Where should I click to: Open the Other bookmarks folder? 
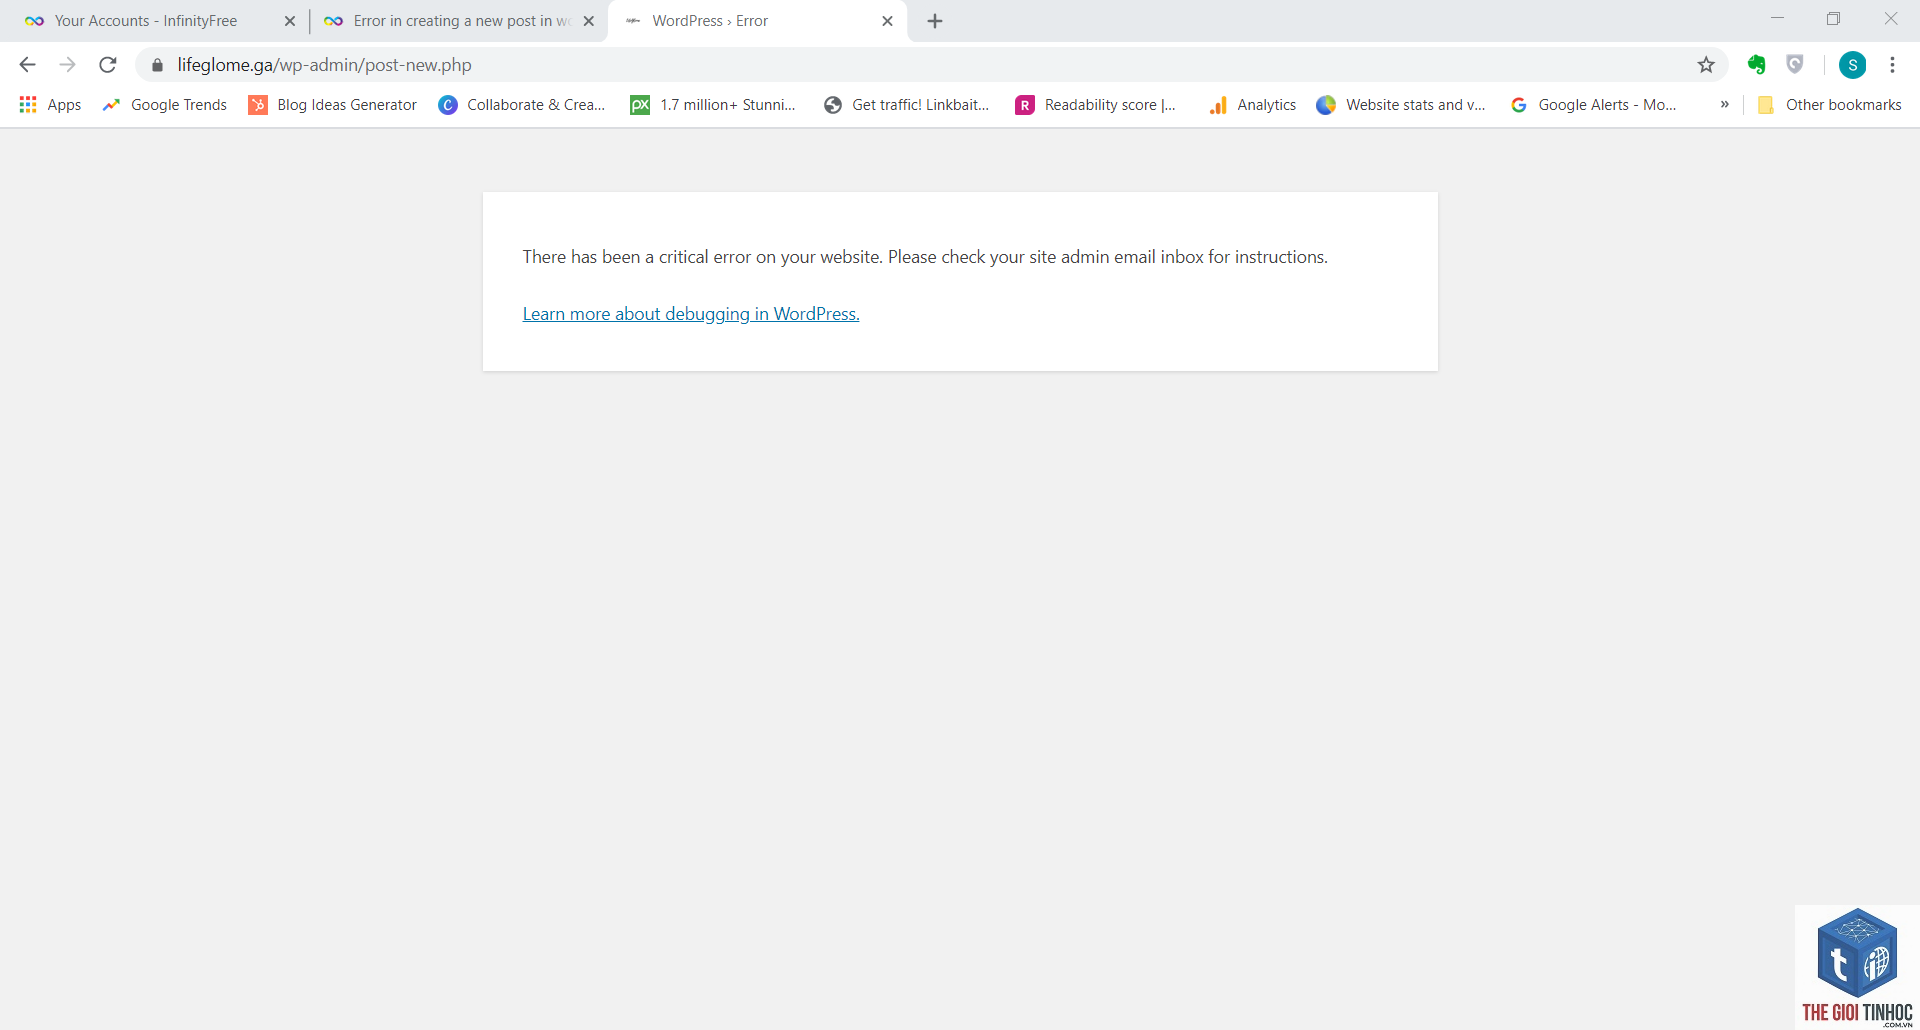pyautogui.click(x=1830, y=105)
